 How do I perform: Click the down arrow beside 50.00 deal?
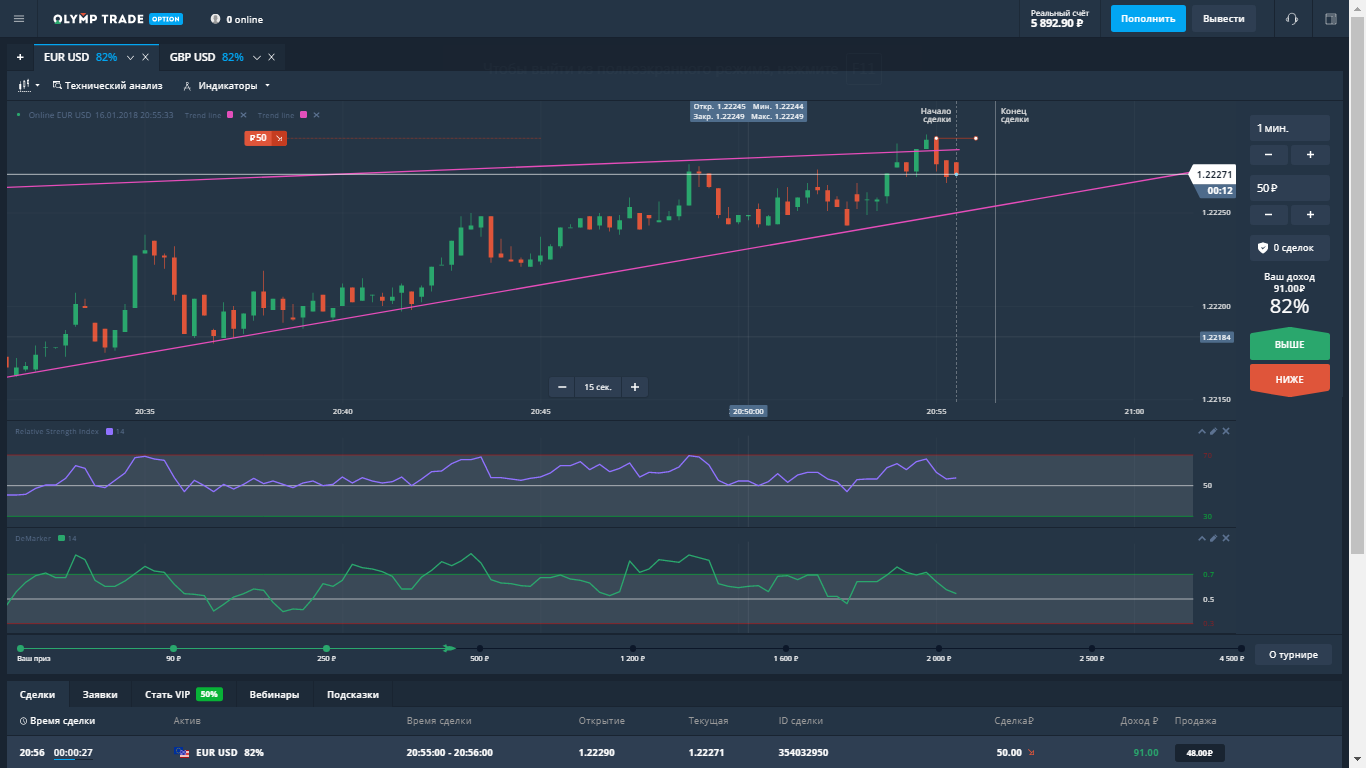[x=1032, y=753]
